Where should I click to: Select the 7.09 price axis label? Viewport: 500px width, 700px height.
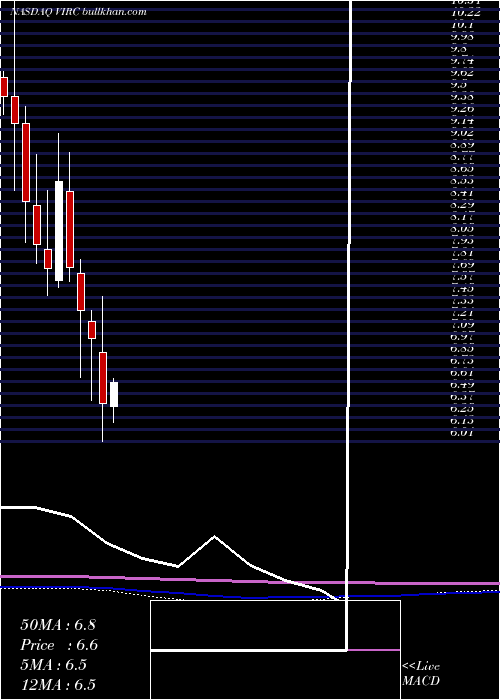point(462,325)
